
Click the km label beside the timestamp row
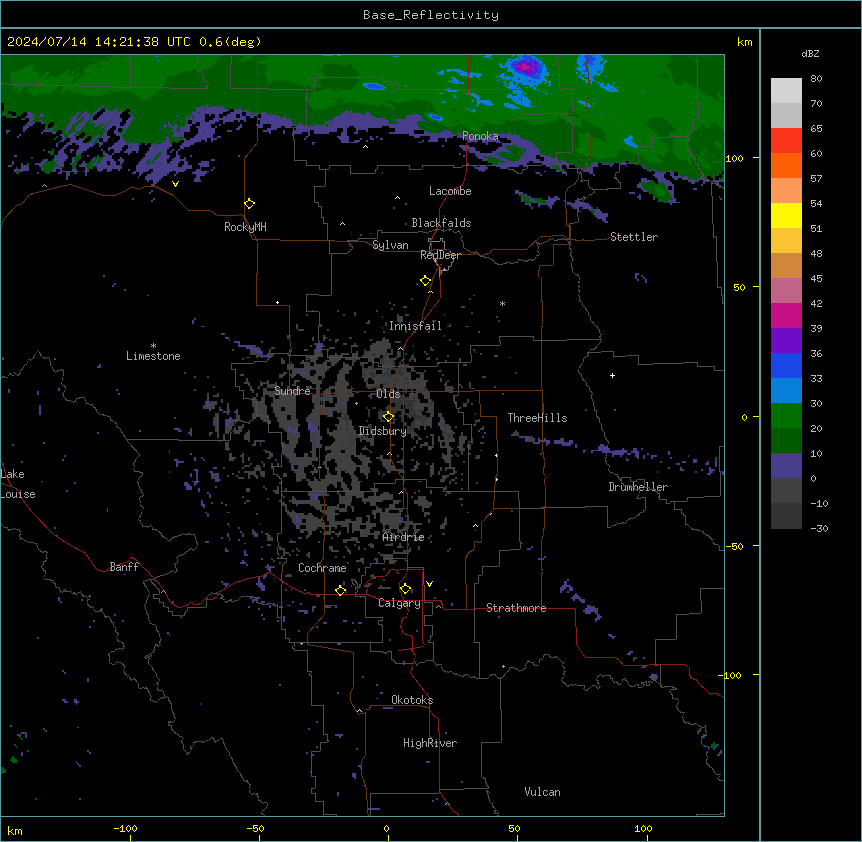click(744, 42)
